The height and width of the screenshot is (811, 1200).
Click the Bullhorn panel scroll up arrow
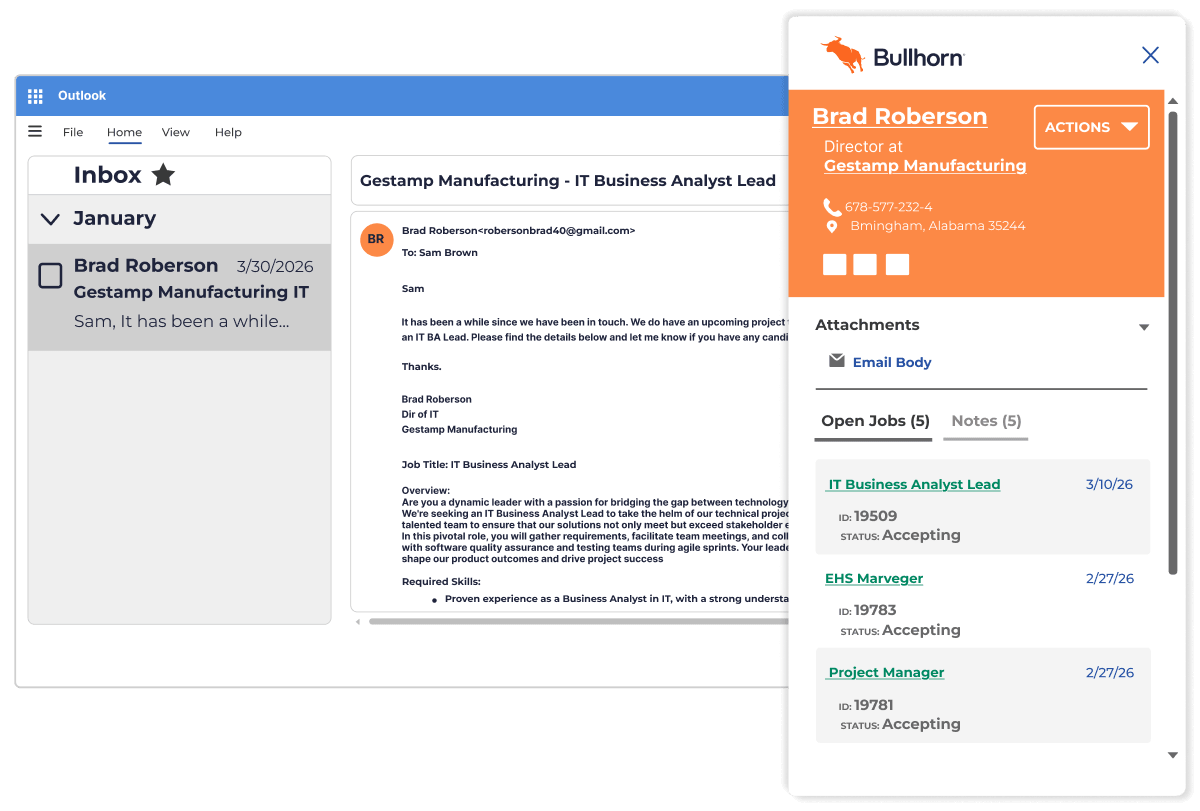pos(1173,100)
